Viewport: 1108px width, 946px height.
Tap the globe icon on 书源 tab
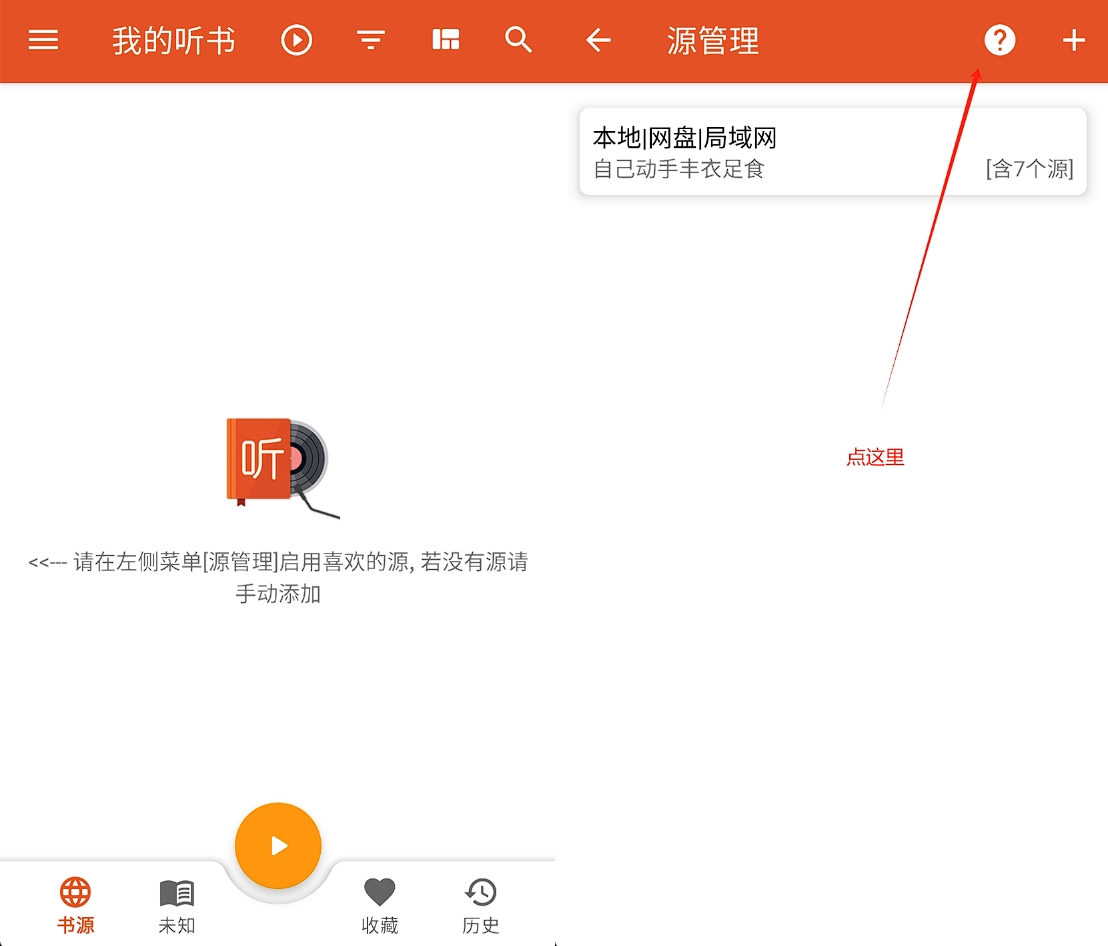click(x=76, y=893)
